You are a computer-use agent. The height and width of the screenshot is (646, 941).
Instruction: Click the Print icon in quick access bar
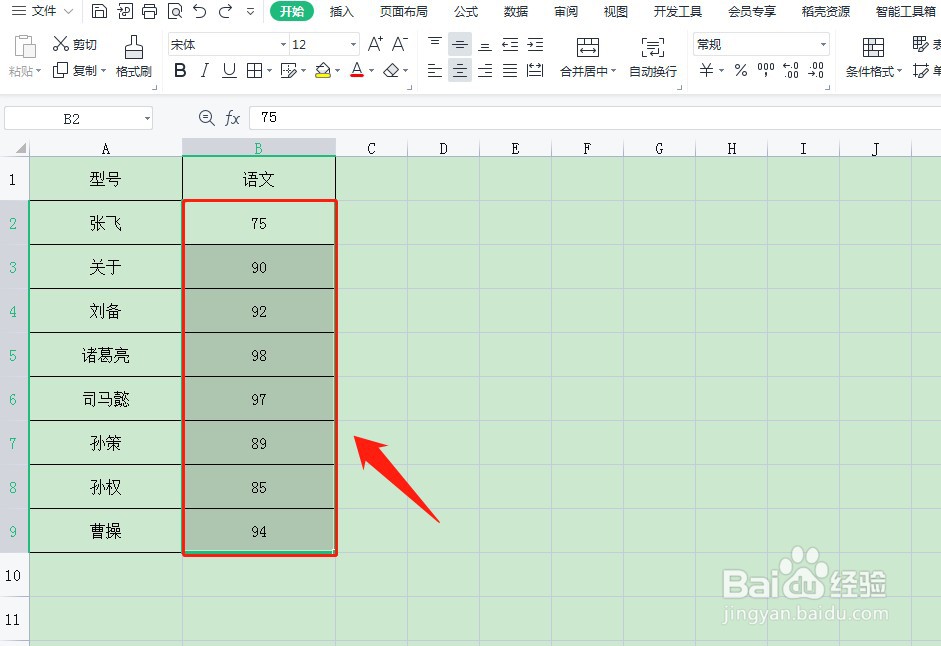tap(149, 11)
